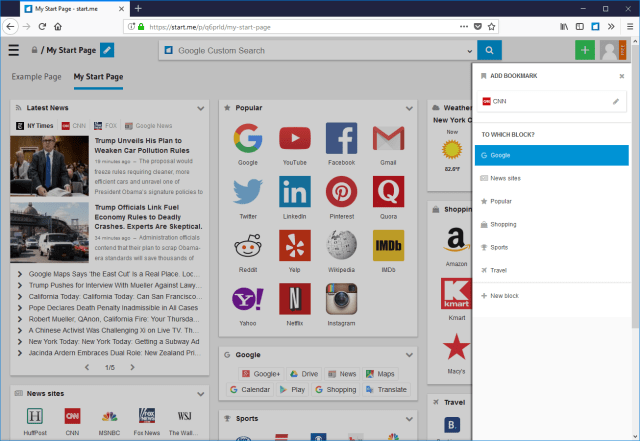Close the Add Bookmark panel

click(622, 76)
